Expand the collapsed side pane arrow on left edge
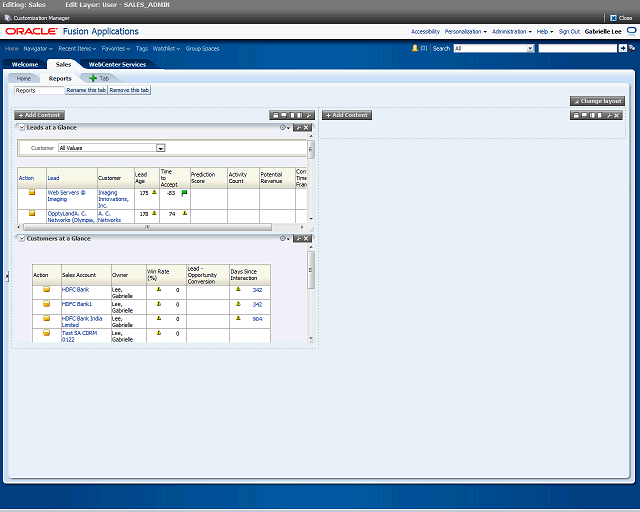Image resolution: width=640 pixels, height=512 pixels. [x=7, y=276]
